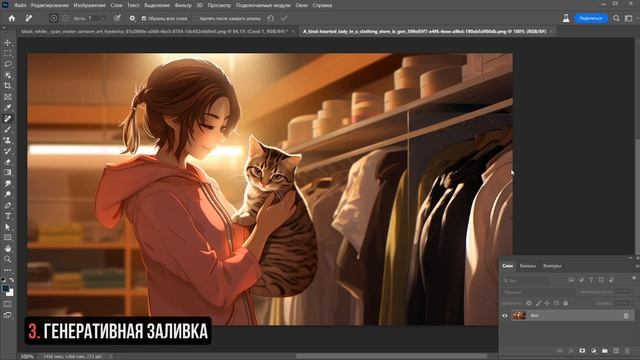
Task: Select the Path Selection tool
Action: pyautogui.click(x=8, y=227)
